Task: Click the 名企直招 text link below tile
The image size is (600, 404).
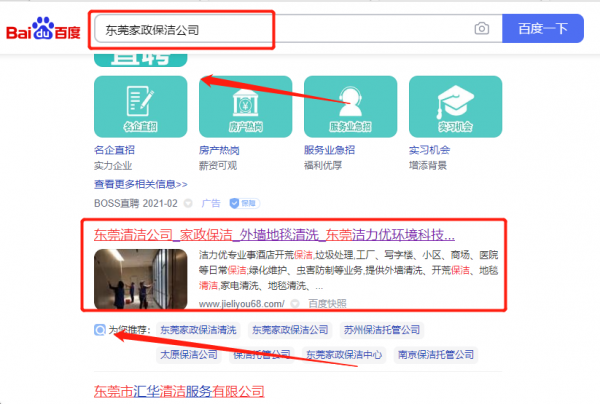Action: click(x=112, y=151)
